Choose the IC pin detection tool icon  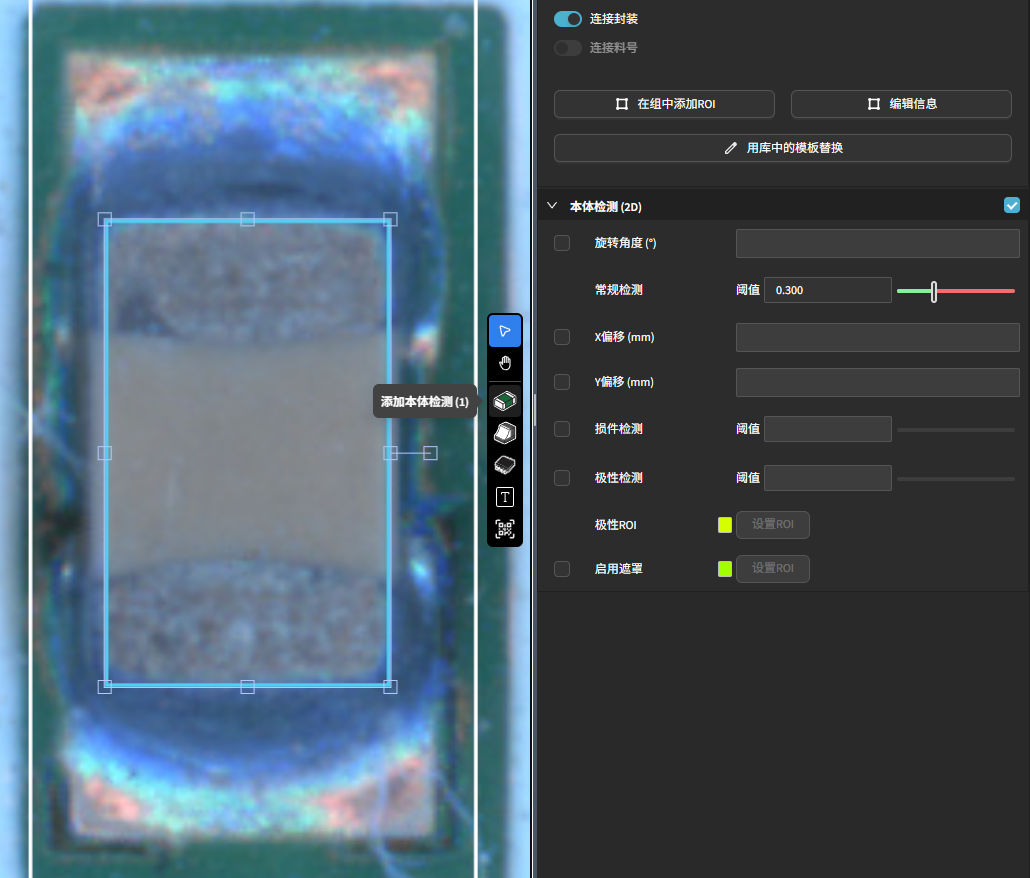point(505,465)
